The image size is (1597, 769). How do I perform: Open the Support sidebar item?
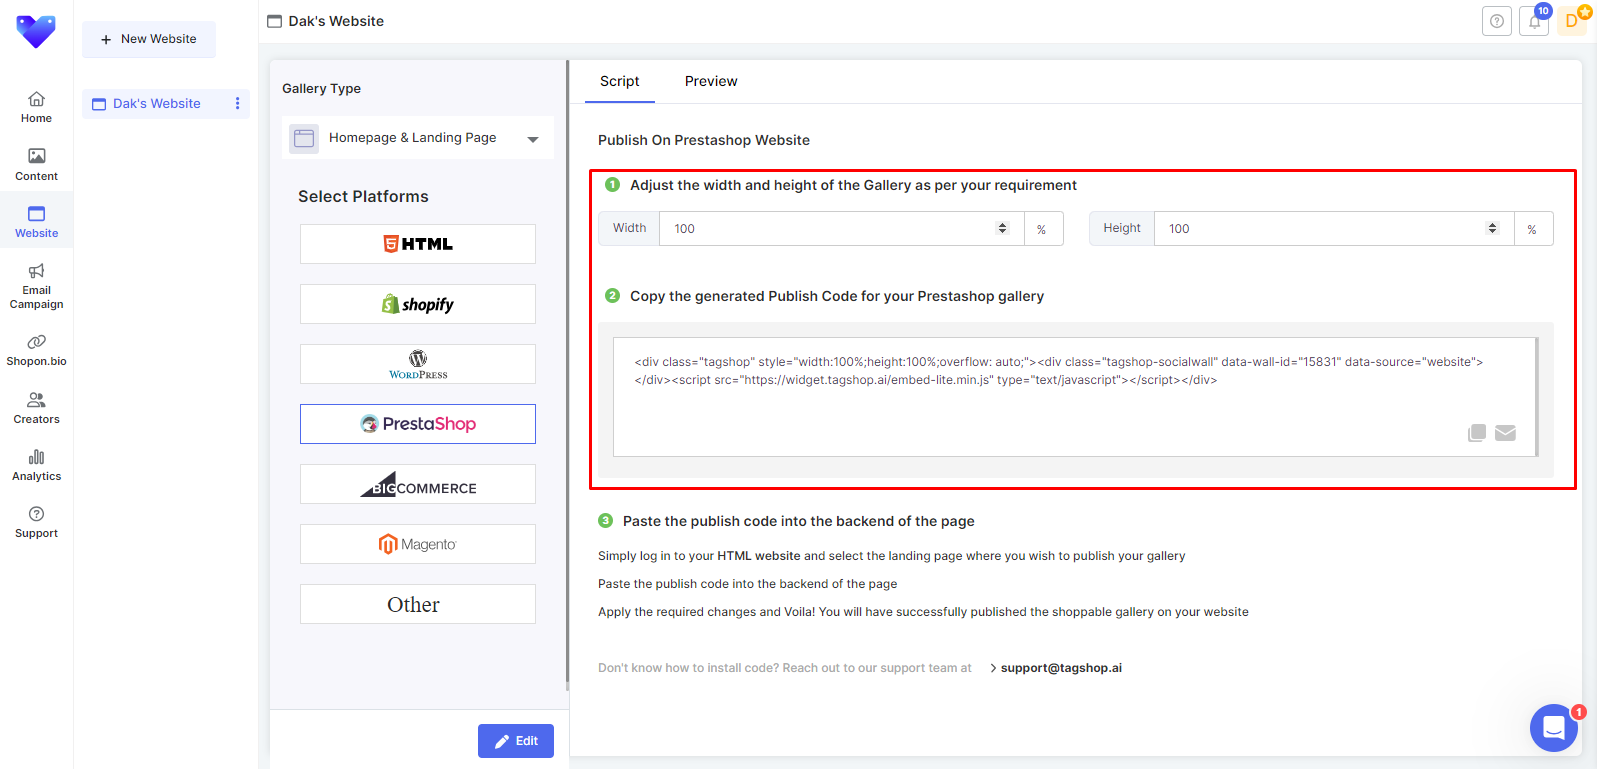[36, 522]
